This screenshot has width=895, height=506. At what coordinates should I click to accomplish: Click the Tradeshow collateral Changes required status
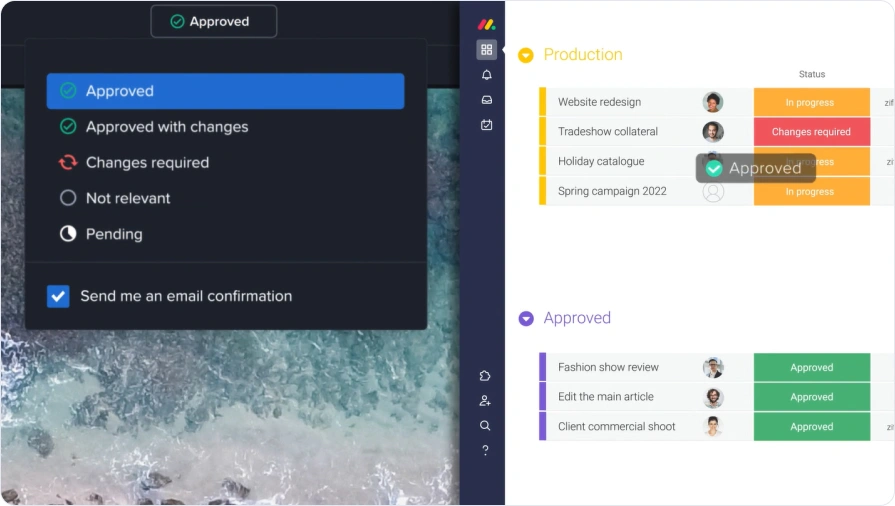(811, 132)
